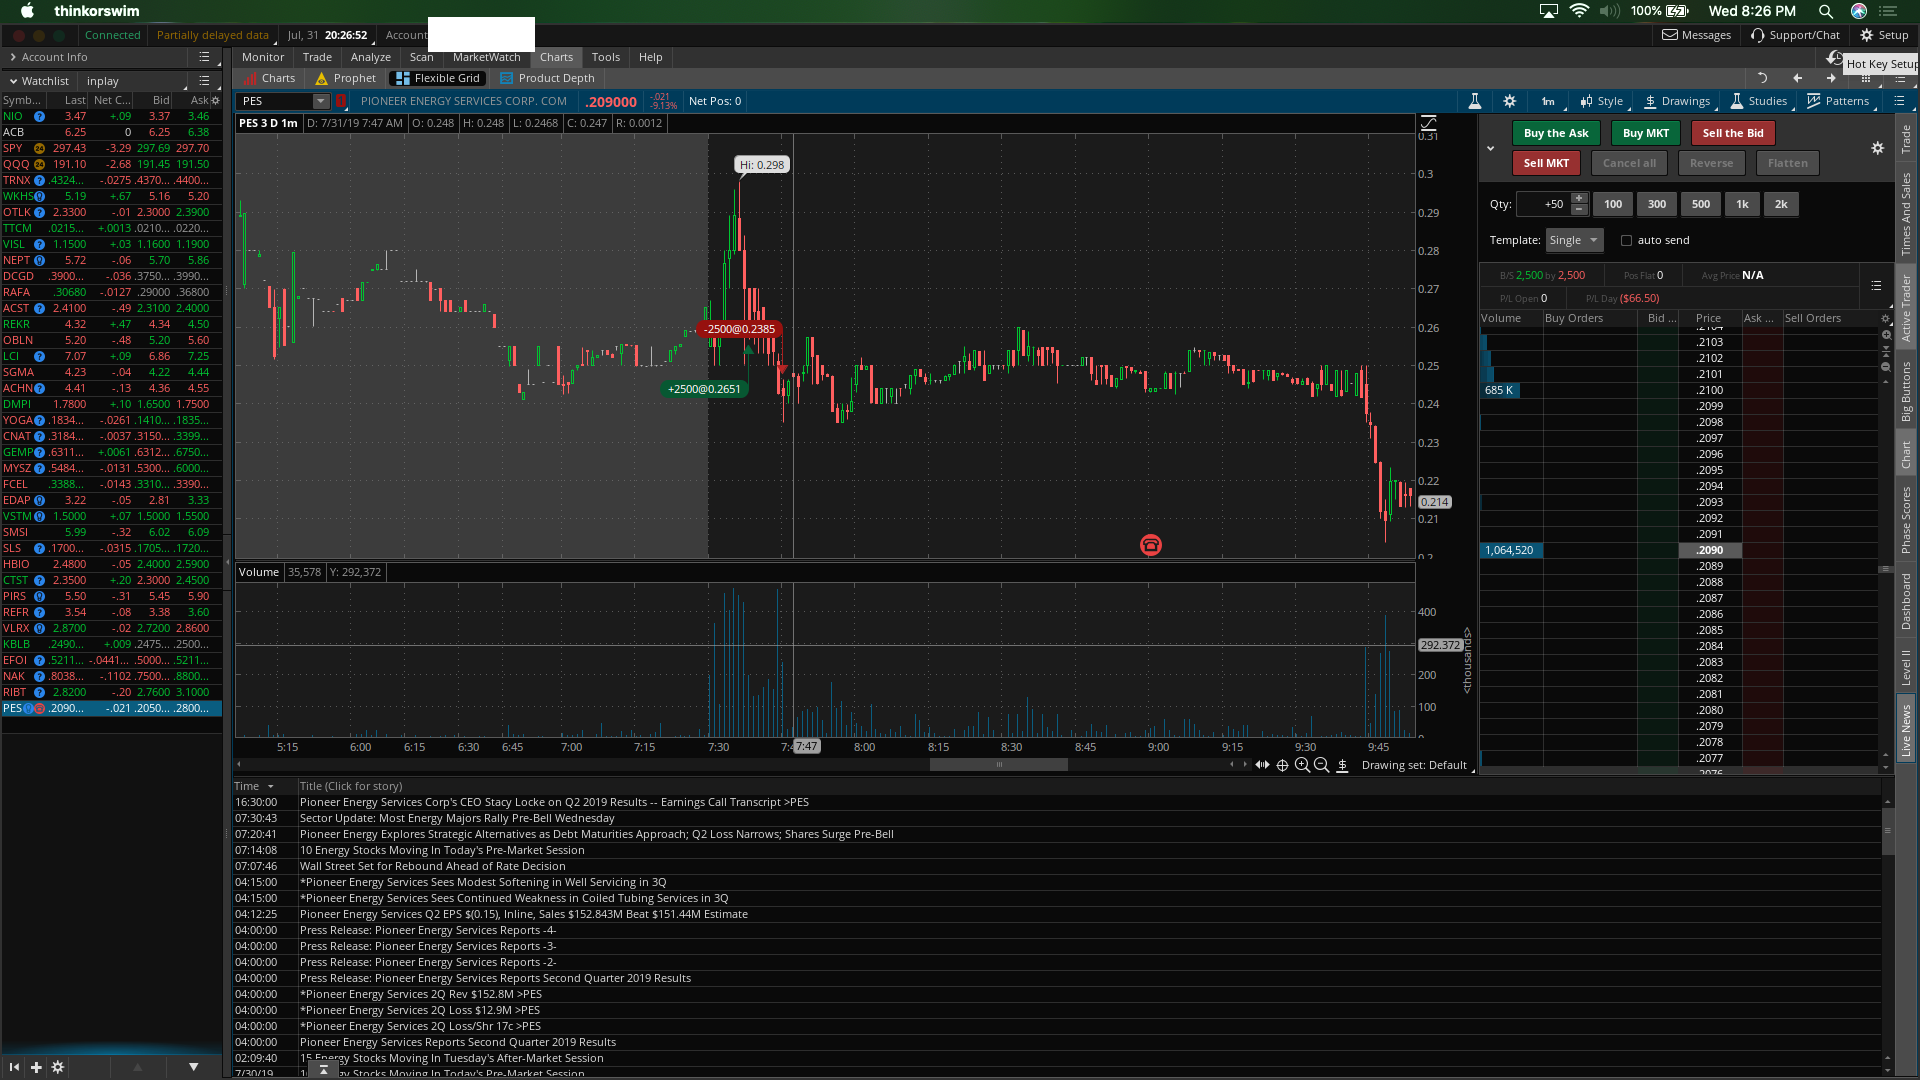Click the chart zoom out magnifier
The width and height of the screenshot is (1920, 1080).
[x=1321, y=765]
